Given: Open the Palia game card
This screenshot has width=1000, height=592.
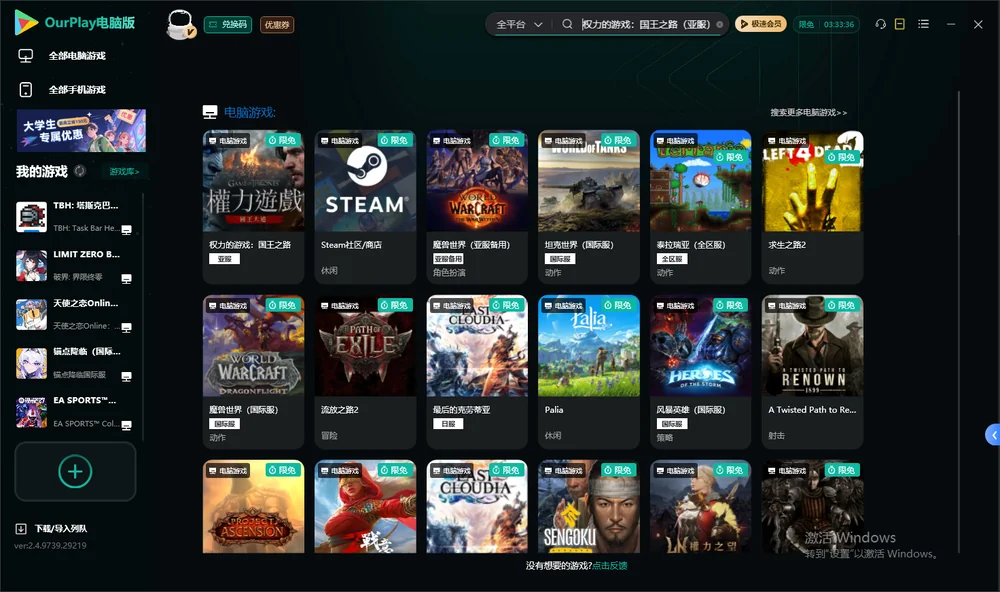Looking at the screenshot, I should click(589, 372).
